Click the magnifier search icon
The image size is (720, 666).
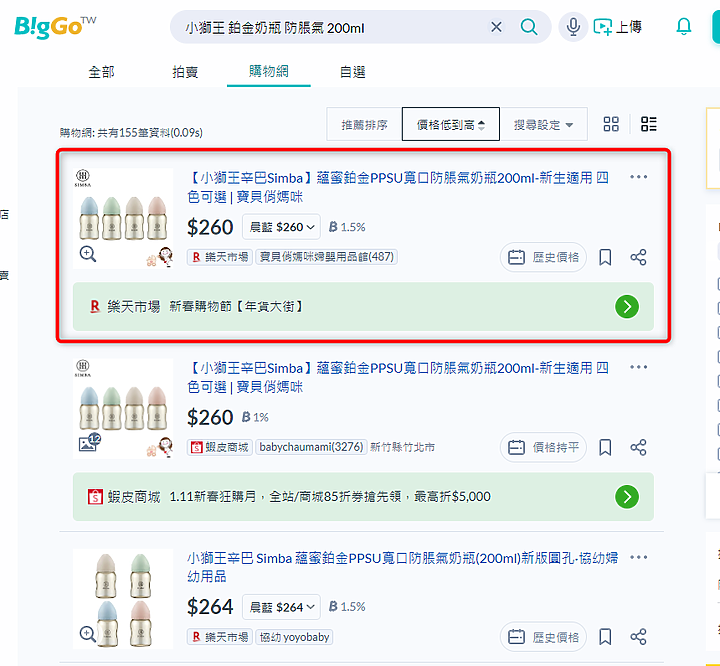[529, 27]
